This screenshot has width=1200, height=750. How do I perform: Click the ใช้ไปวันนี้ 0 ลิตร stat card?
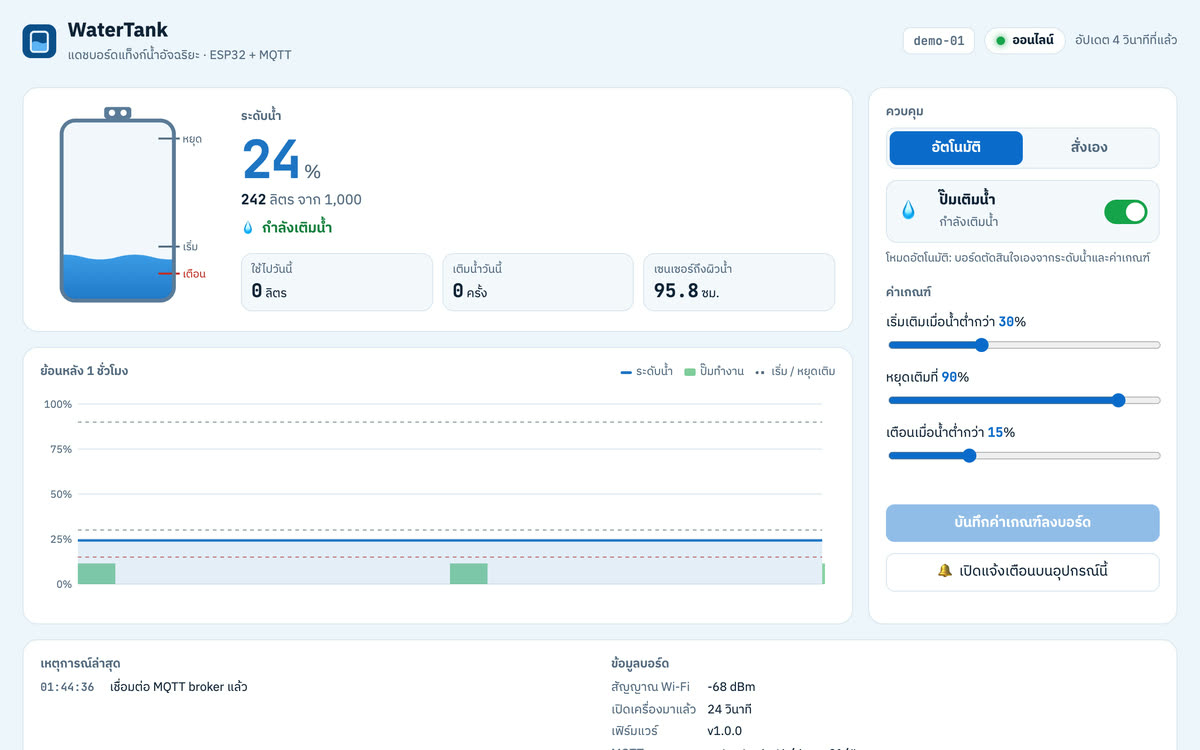[336, 282]
